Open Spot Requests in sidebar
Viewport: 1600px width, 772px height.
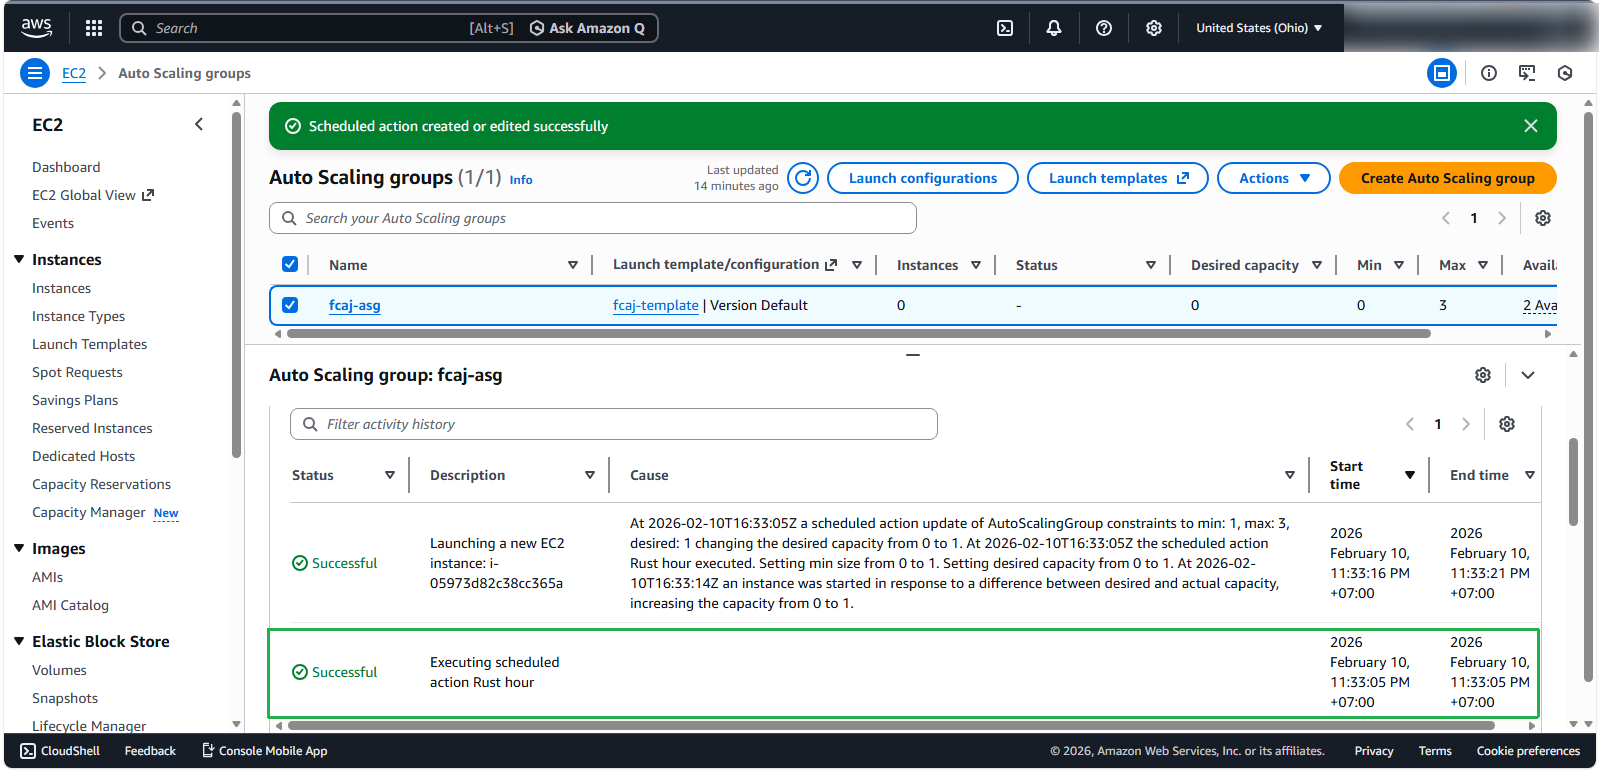pyautogui.click(x=77, y=372)
